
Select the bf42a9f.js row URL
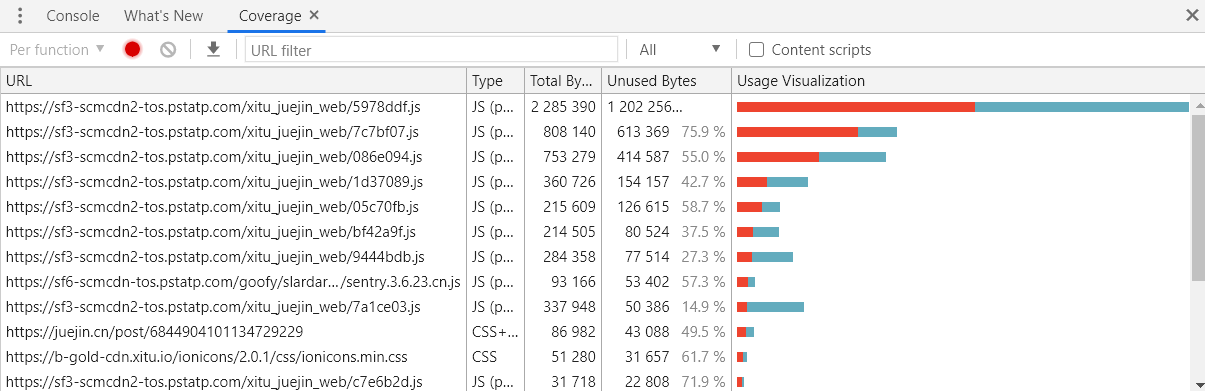[212, 231]
